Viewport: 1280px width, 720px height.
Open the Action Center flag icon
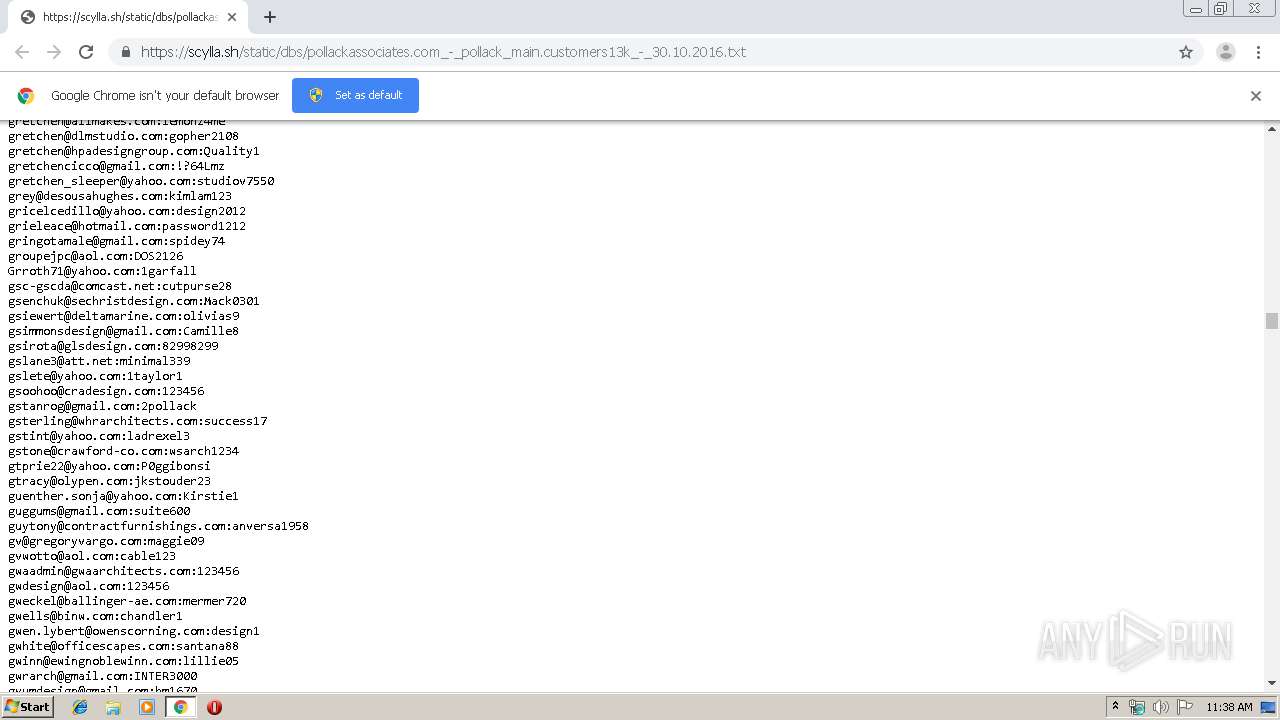tap(1185, 707)
